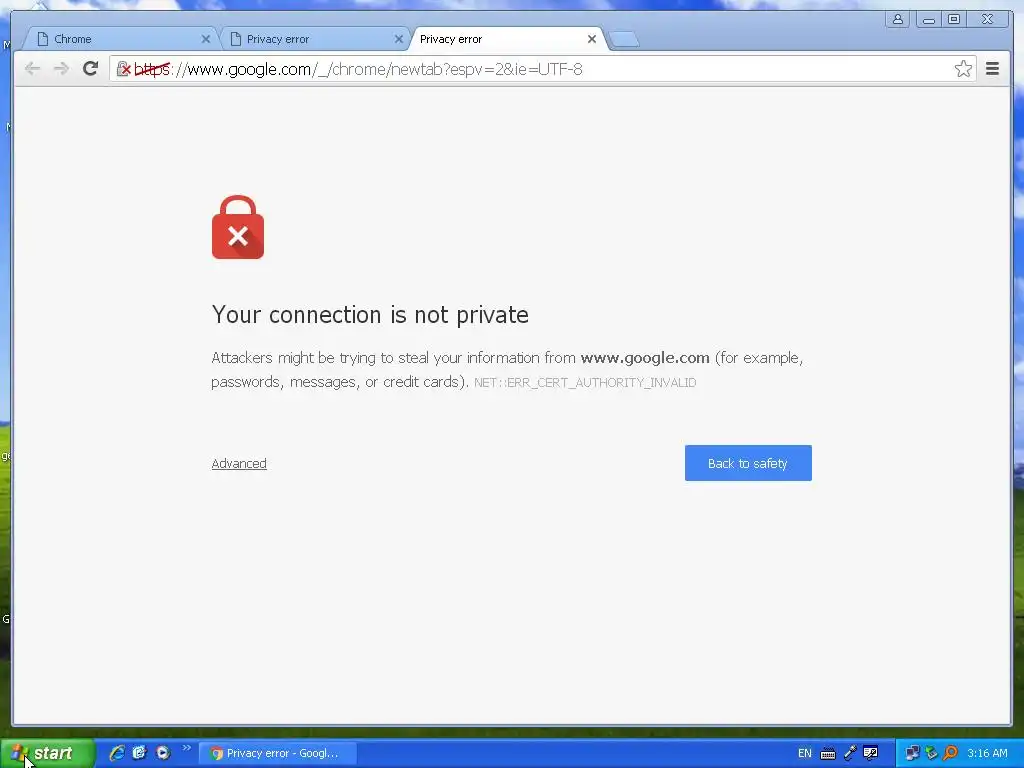Expand the quick launch chevron
The width and height of the screenshot is (1024, 768).
(x=186, y=748)
